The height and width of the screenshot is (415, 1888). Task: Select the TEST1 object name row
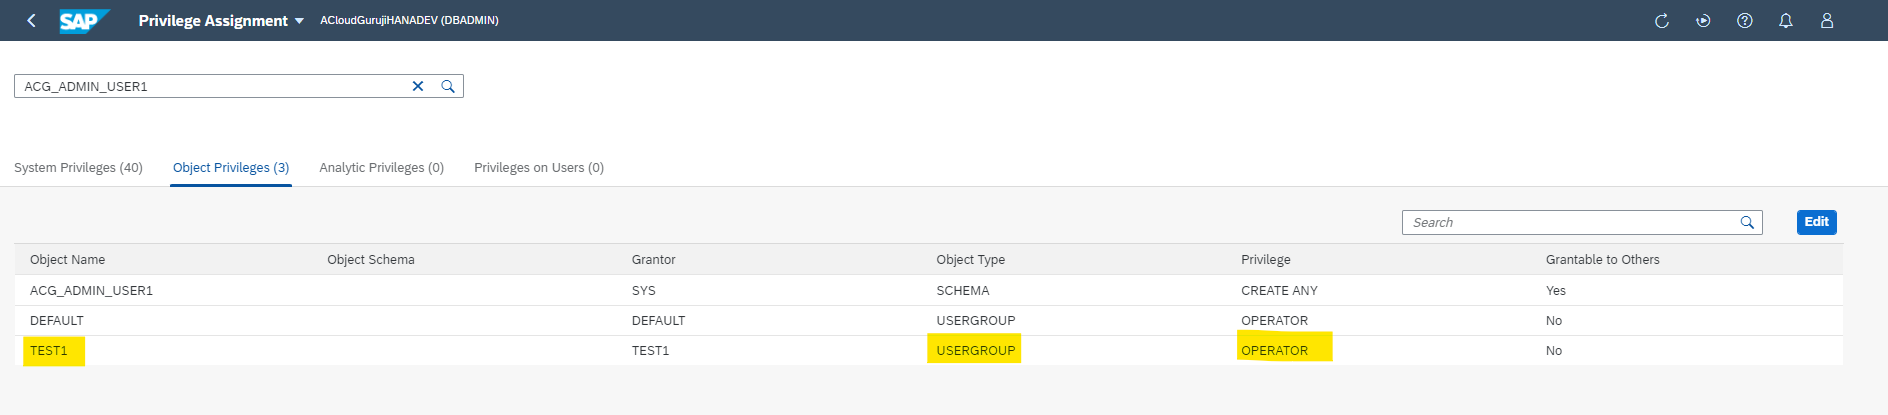(x=49, y=350)
